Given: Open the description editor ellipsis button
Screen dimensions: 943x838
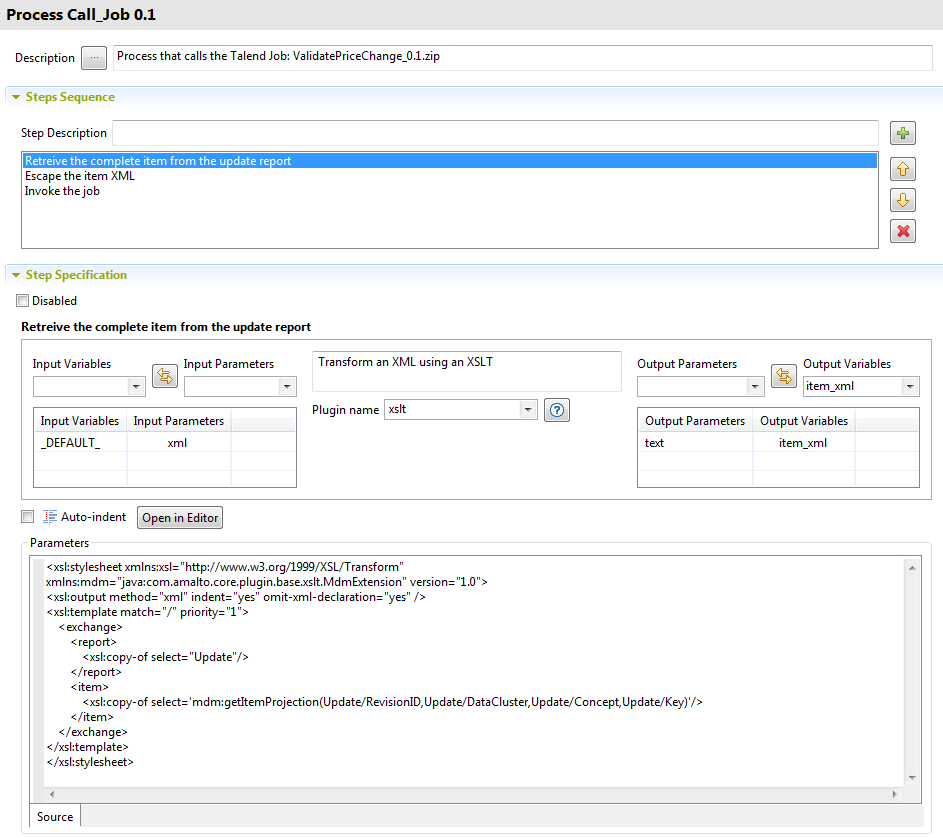Looking at the screenshot, I should (94, 58).
